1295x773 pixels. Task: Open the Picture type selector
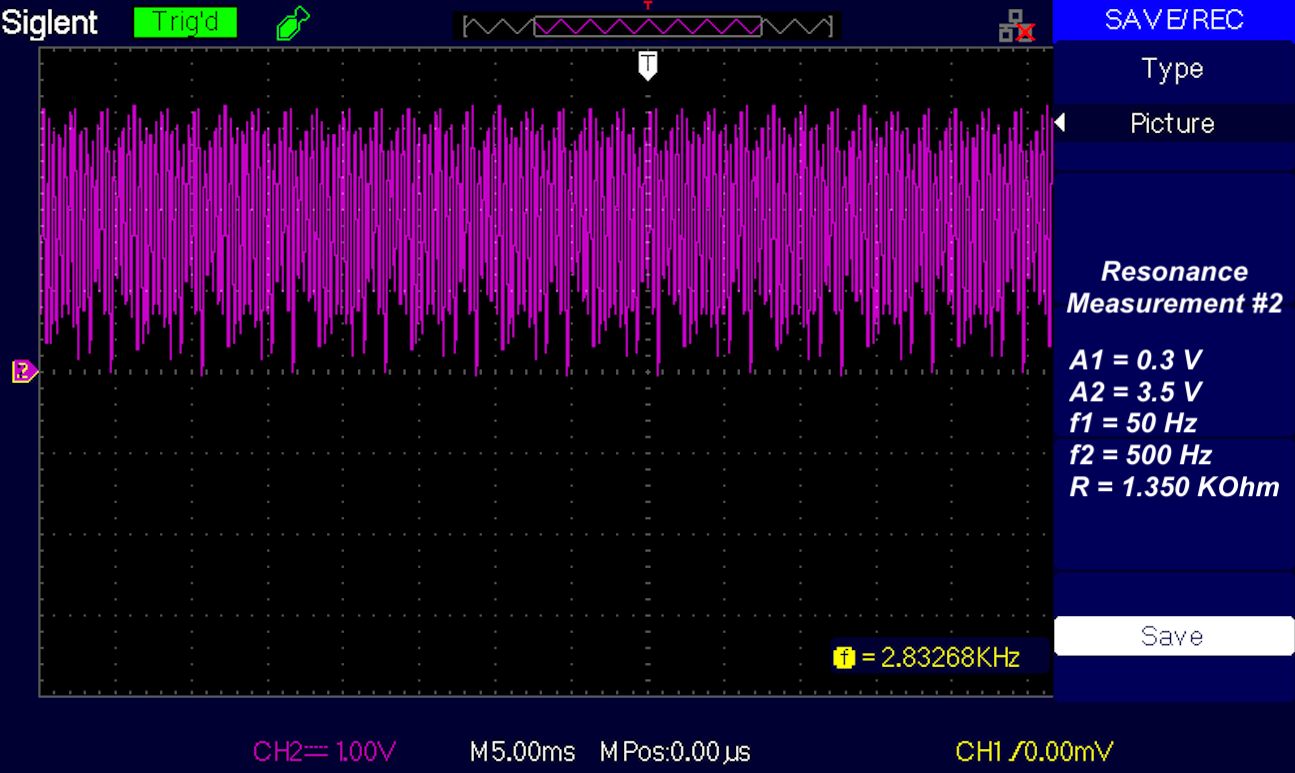[1173, 124]
